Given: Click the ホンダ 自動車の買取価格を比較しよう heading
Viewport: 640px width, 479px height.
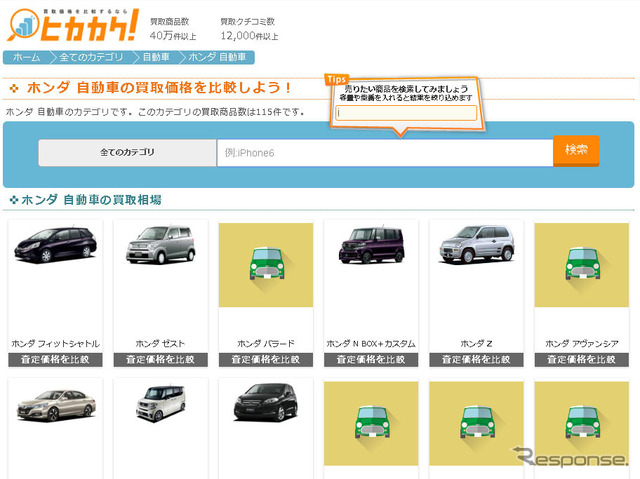Looking at the screenshot, I should pyautogui.click(x=159, y=88).
